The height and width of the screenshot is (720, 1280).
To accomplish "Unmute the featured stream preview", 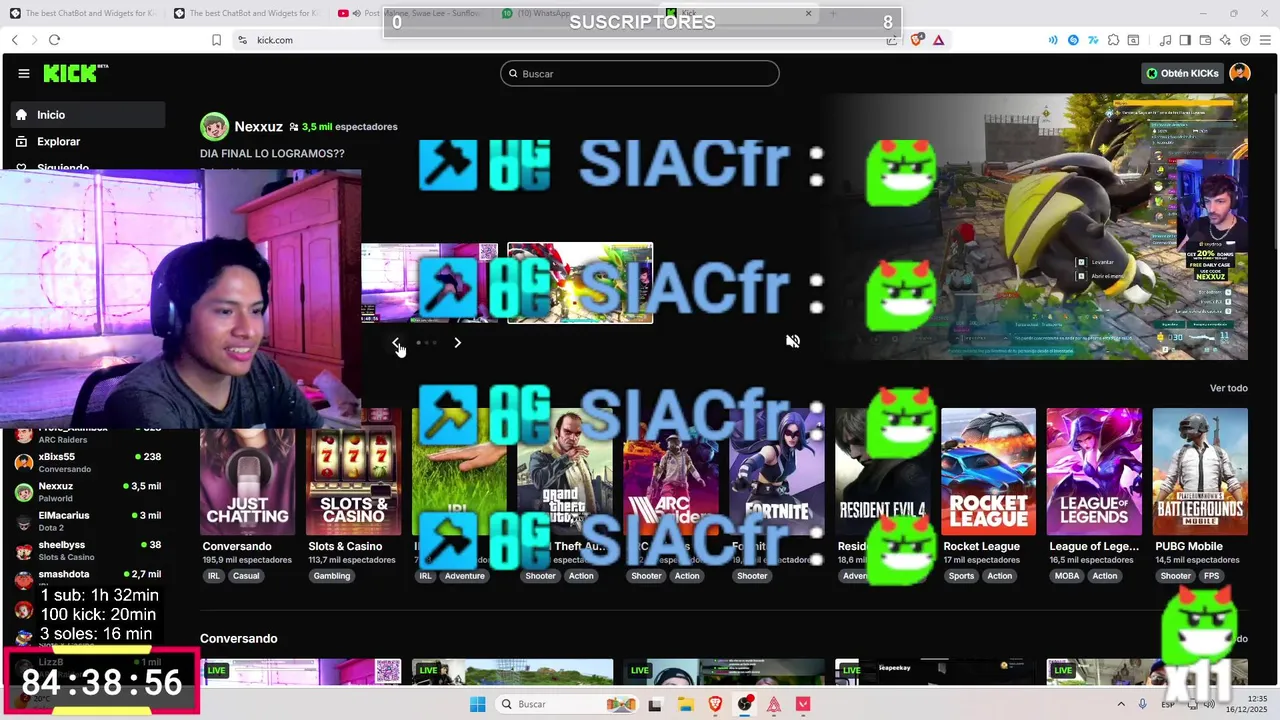I will click(793, 341).
